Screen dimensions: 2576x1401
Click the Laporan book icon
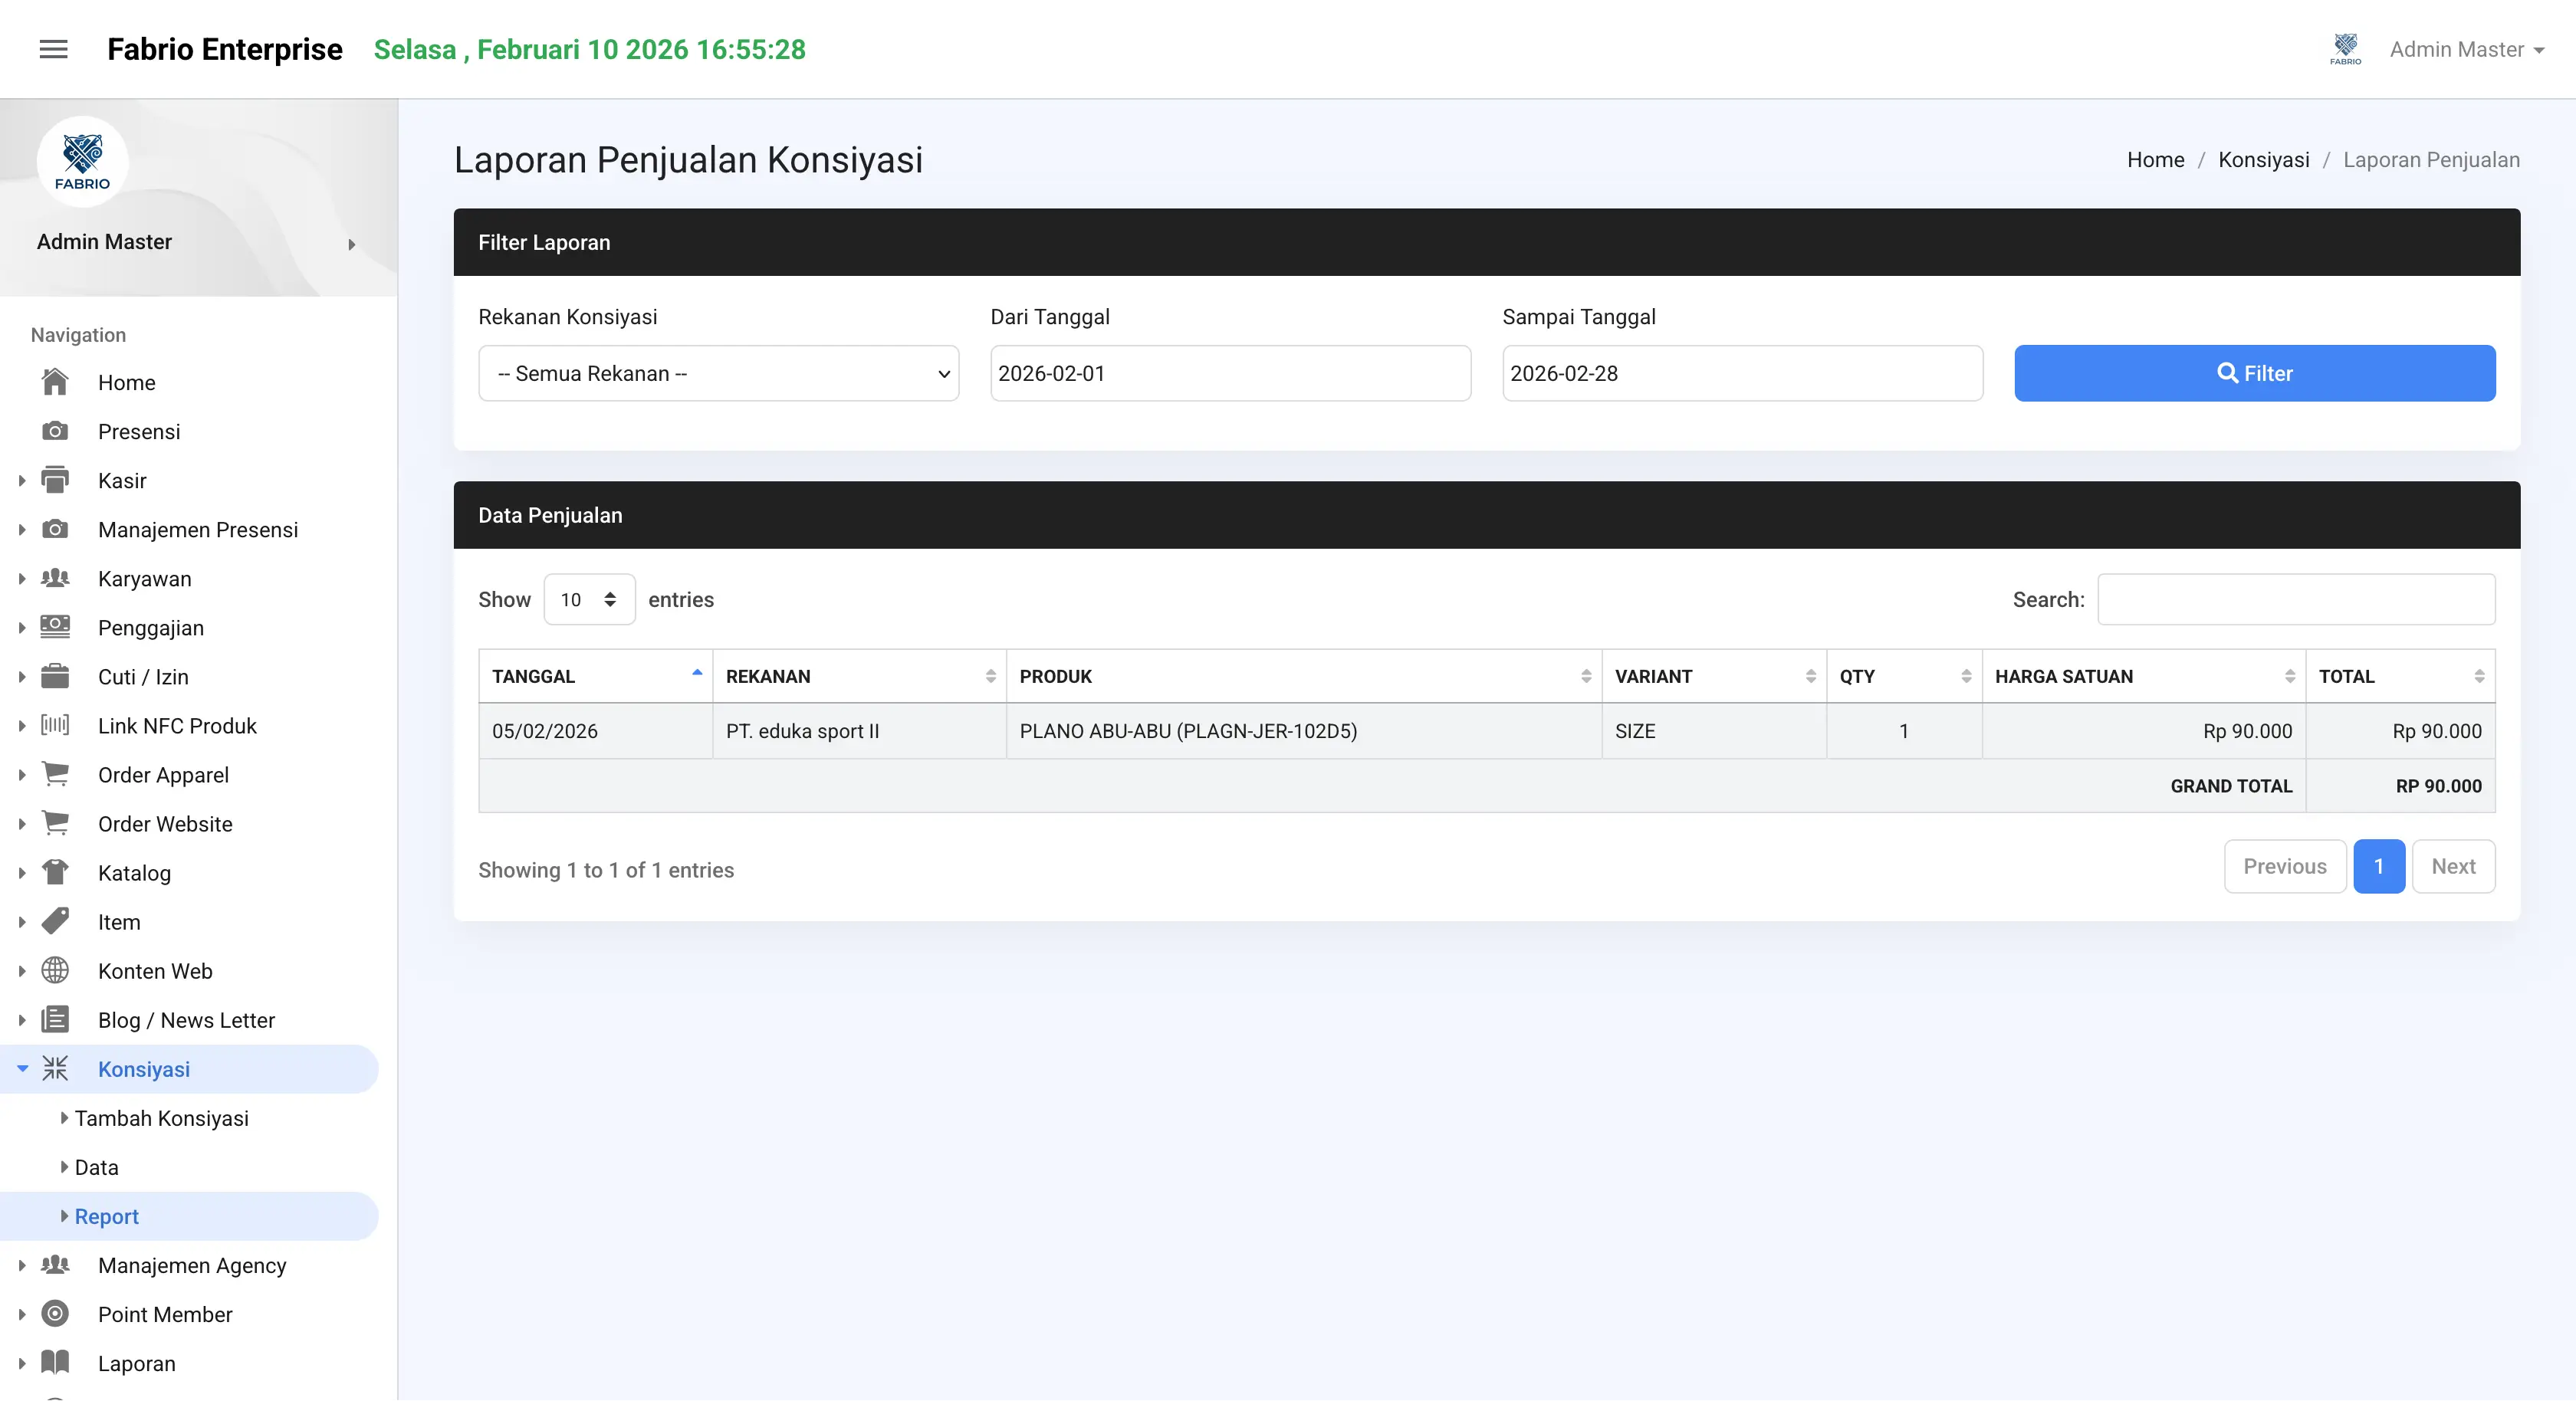pyautogui.click(x=55, y=1362)
